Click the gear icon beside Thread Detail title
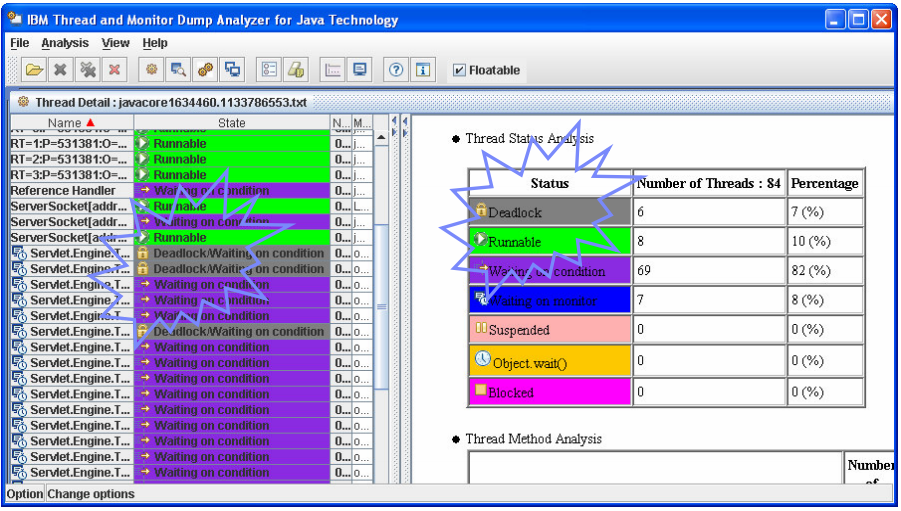 tap(23, 102)
